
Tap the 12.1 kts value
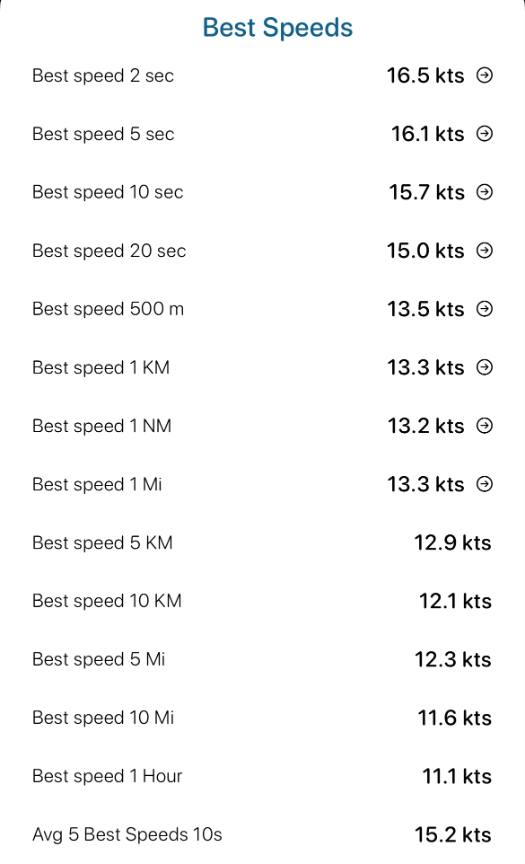455,601
